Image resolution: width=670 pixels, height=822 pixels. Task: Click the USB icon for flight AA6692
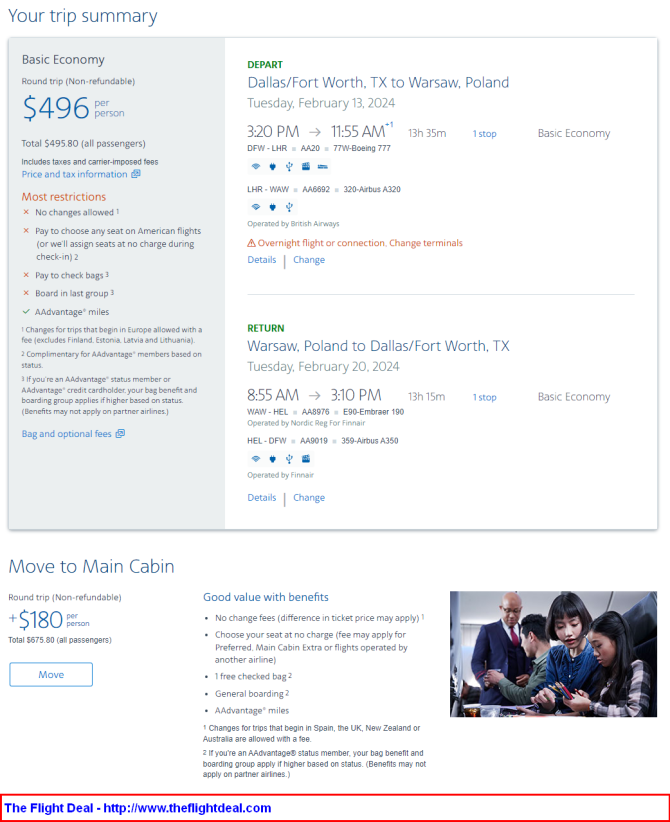coord(288,207)
